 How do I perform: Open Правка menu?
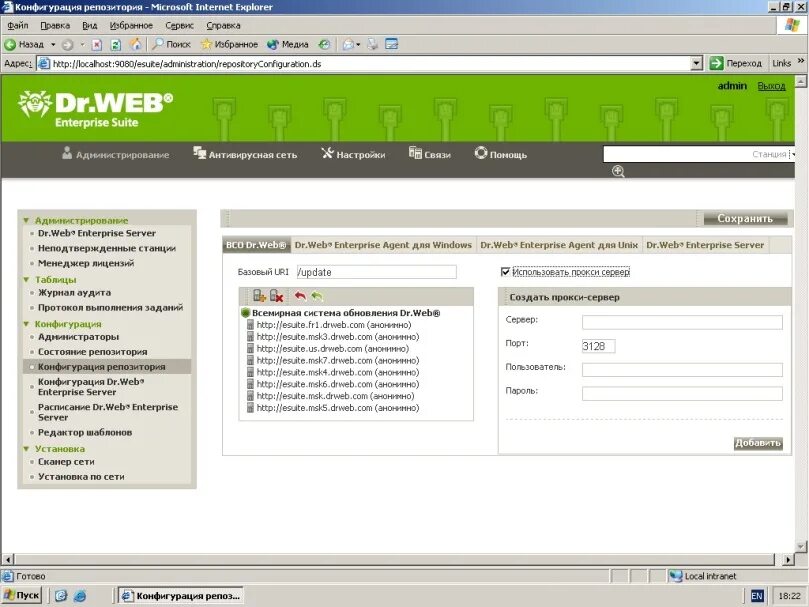pyautogui.click(x=55, y=25)
